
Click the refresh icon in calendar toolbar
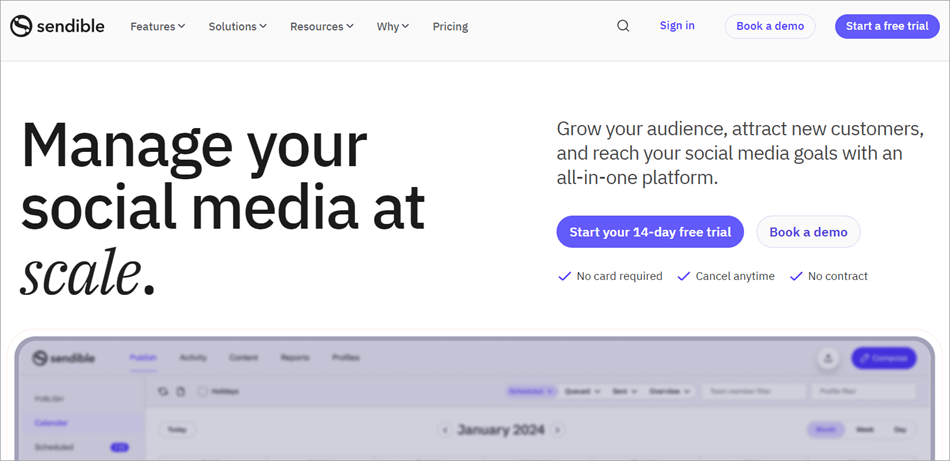[164, 391]
